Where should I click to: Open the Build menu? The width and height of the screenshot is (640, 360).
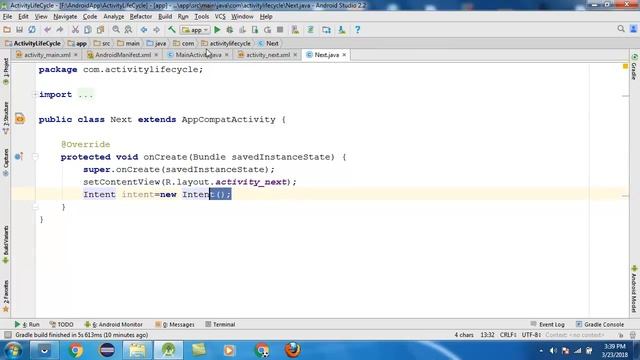165,17
